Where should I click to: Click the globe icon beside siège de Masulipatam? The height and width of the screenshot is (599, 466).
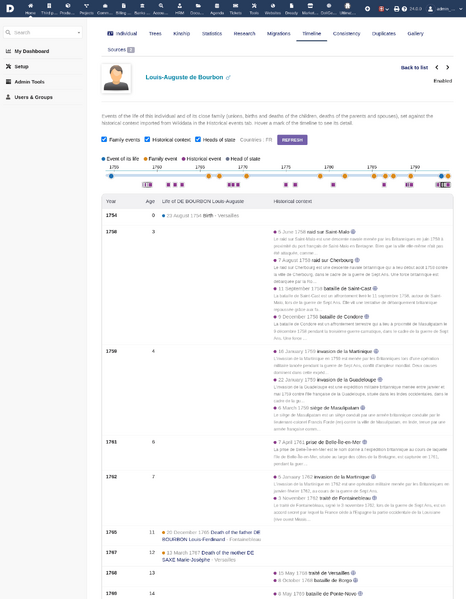(363, 408)
